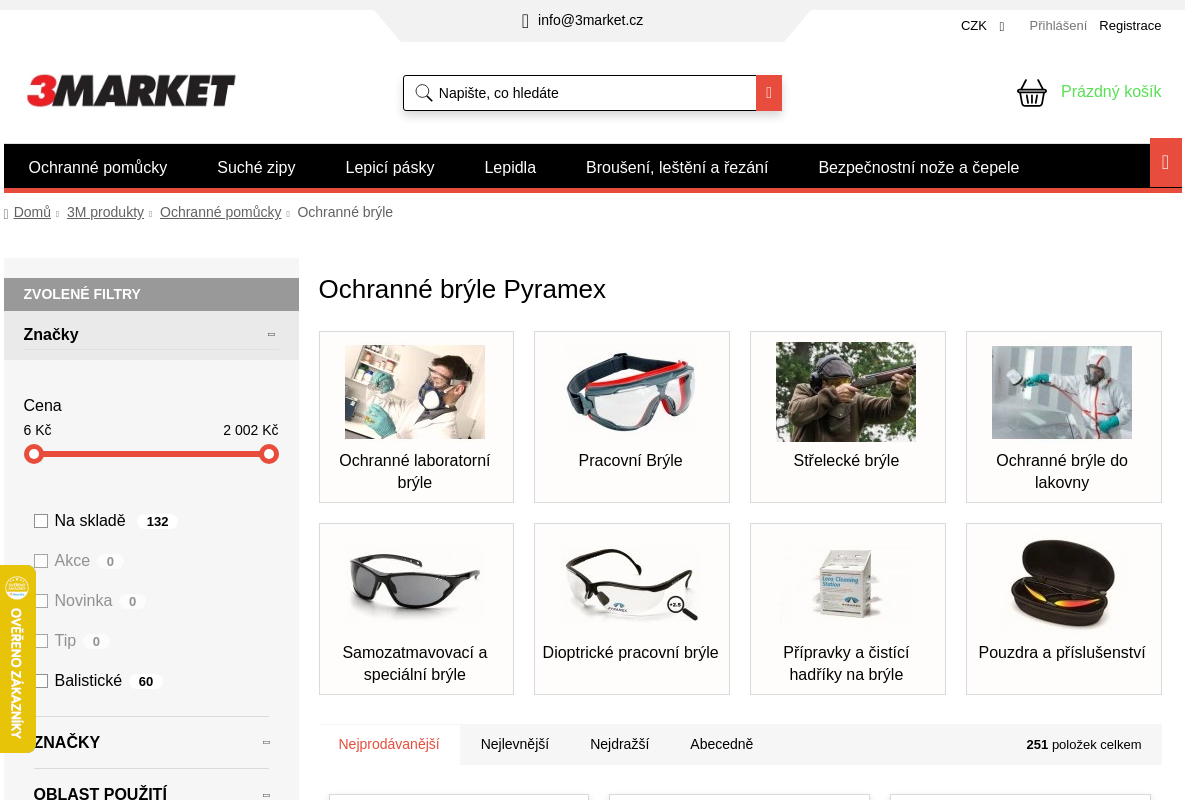This screenshot has height=800, width=1200.
Task: Collapse the Značky selected filters section
Action: [x=271, y=335]
